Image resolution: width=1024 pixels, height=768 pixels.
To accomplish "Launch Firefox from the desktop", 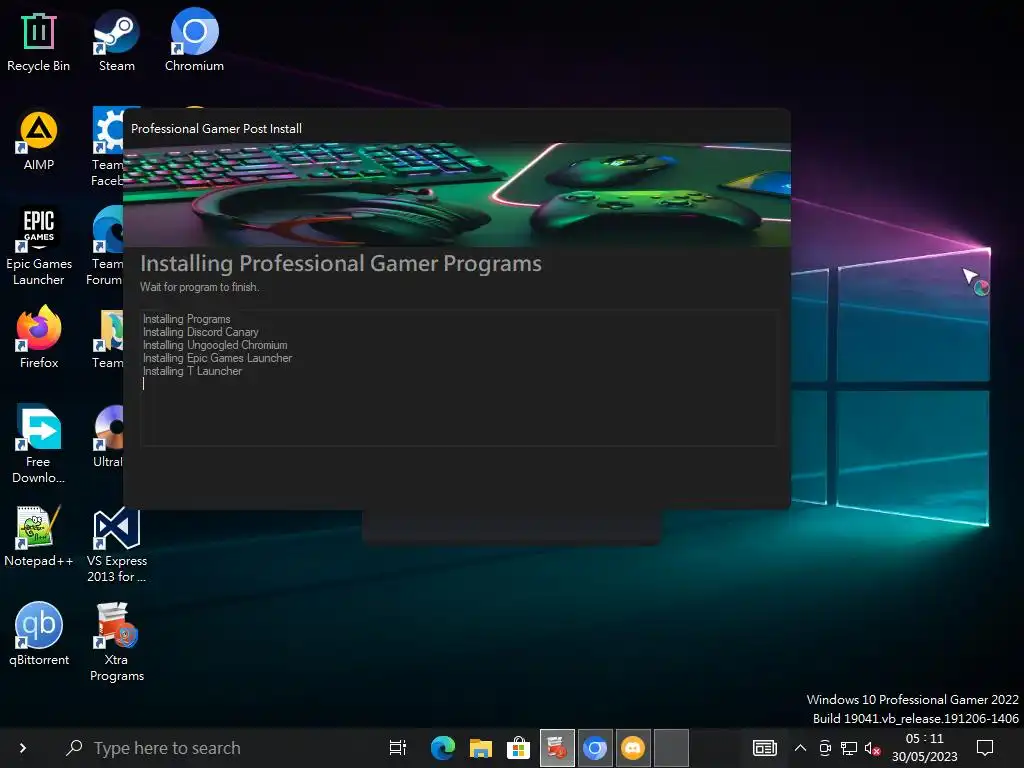I will pyautogui.click(x=39, y=338).
